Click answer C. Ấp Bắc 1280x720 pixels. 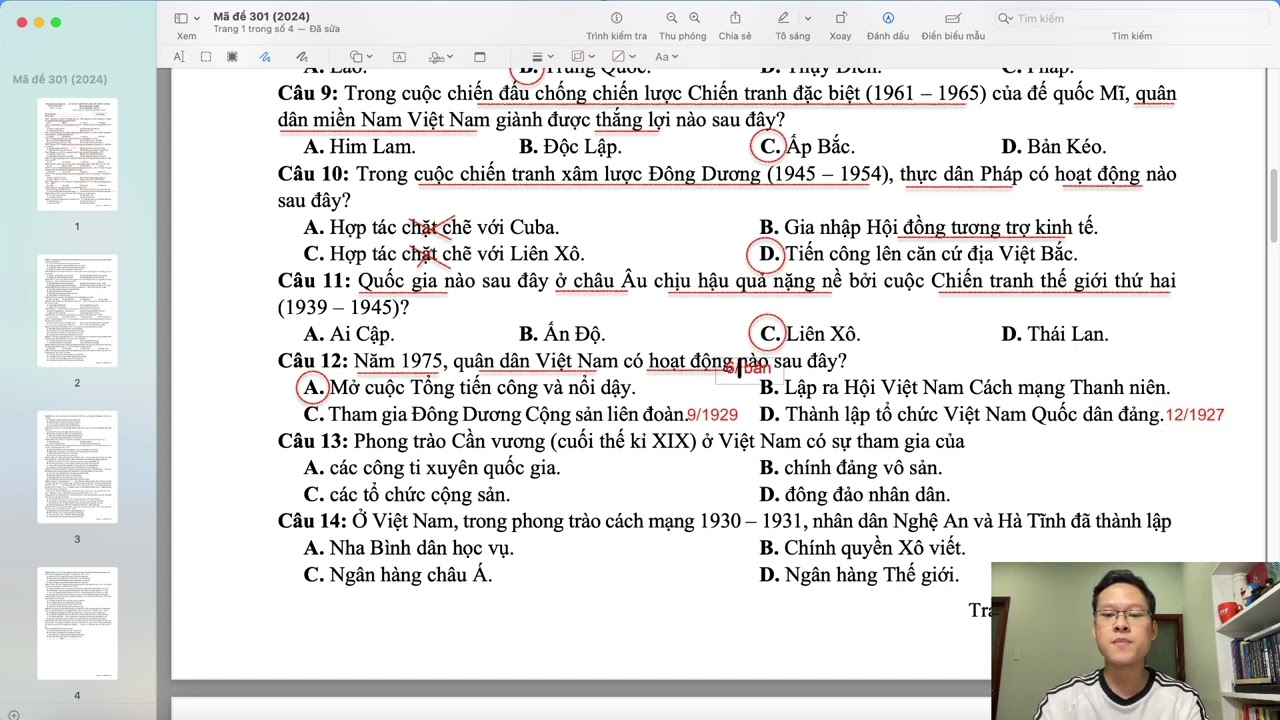pos(807,147)
